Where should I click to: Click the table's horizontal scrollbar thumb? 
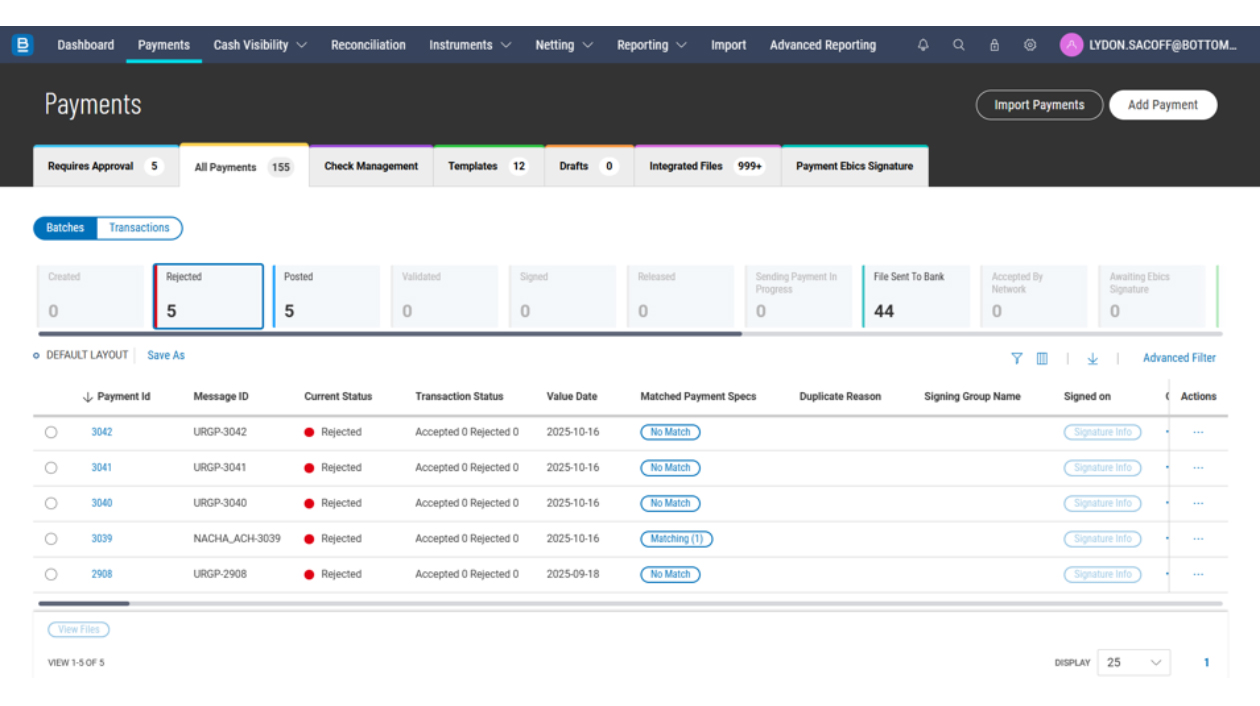click(x=84, y=604)
